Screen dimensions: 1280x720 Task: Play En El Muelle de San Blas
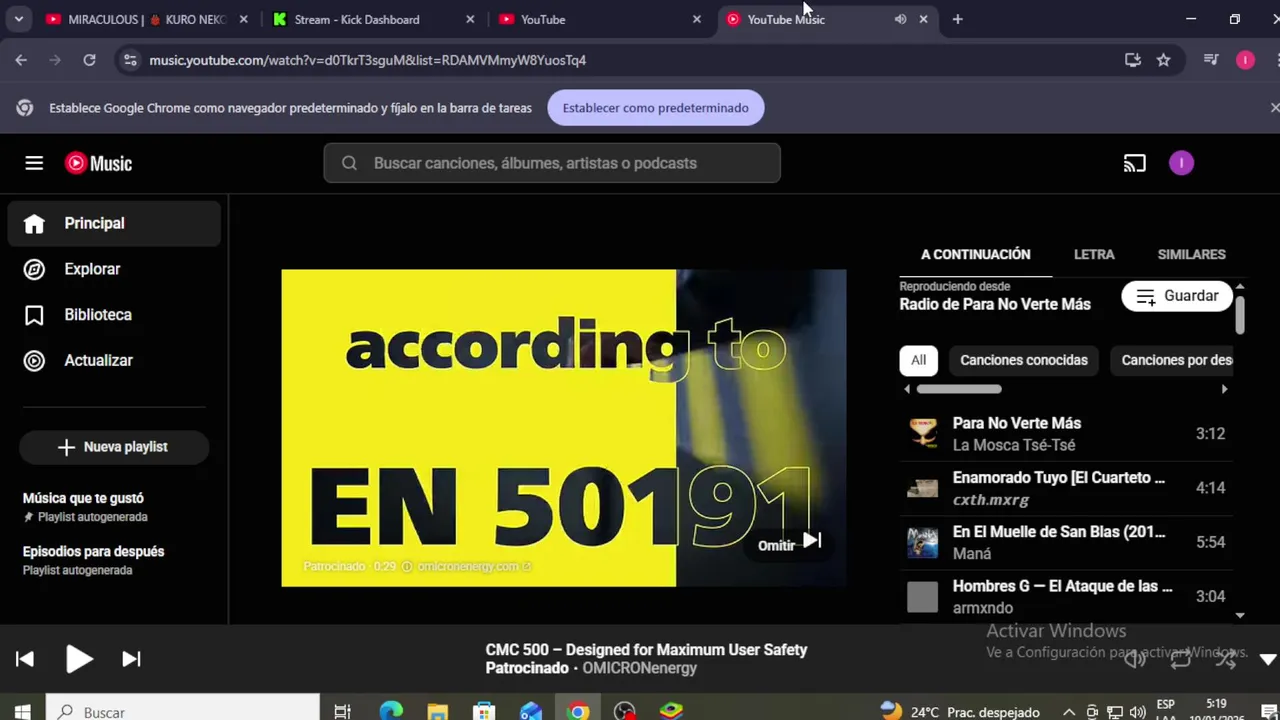pyautogui.click(x=1066, y=542)
